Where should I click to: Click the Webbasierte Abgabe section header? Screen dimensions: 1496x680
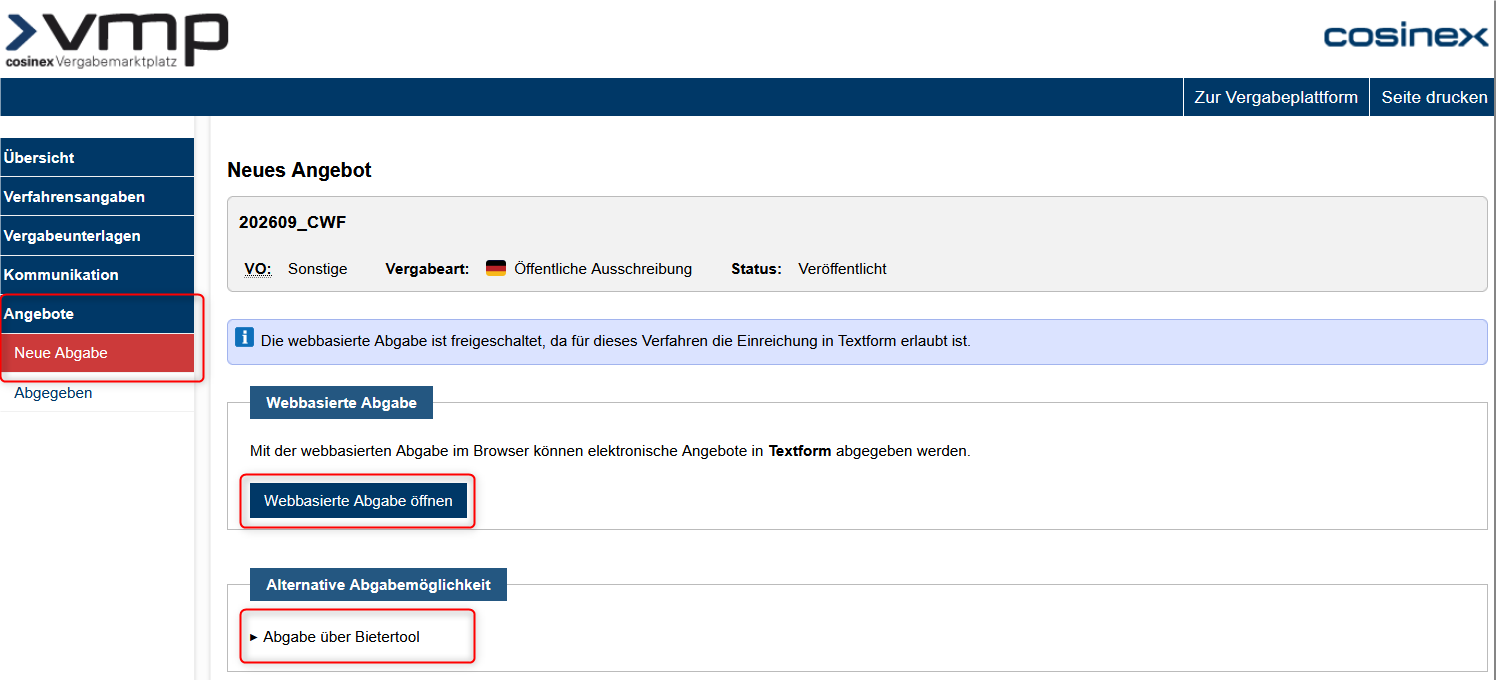[341, 403]
